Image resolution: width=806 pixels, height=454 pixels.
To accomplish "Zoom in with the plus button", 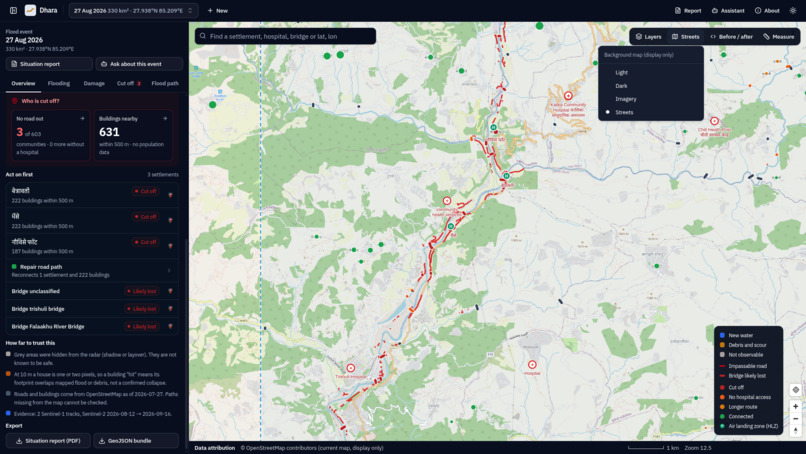I will pyautogui.click(x=795, y=406).
